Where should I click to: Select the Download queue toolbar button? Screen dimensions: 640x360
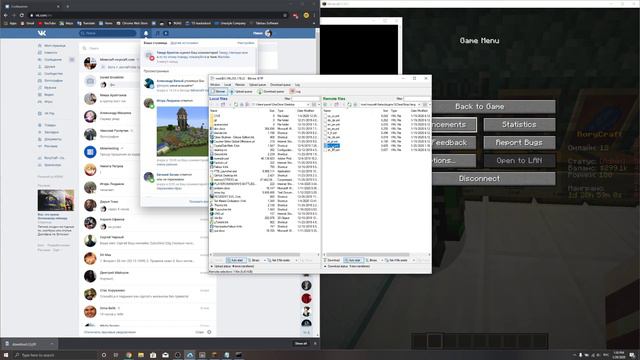tap(271, 91)
